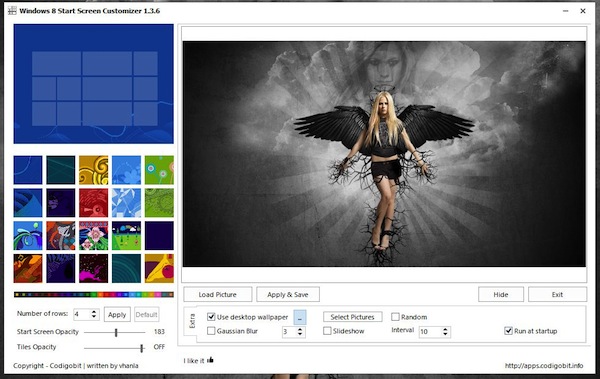The height and width of the screenshot is (379, 600).
Task: Decrease the Gaussian Blur value
Action: [x=300, y=334]
